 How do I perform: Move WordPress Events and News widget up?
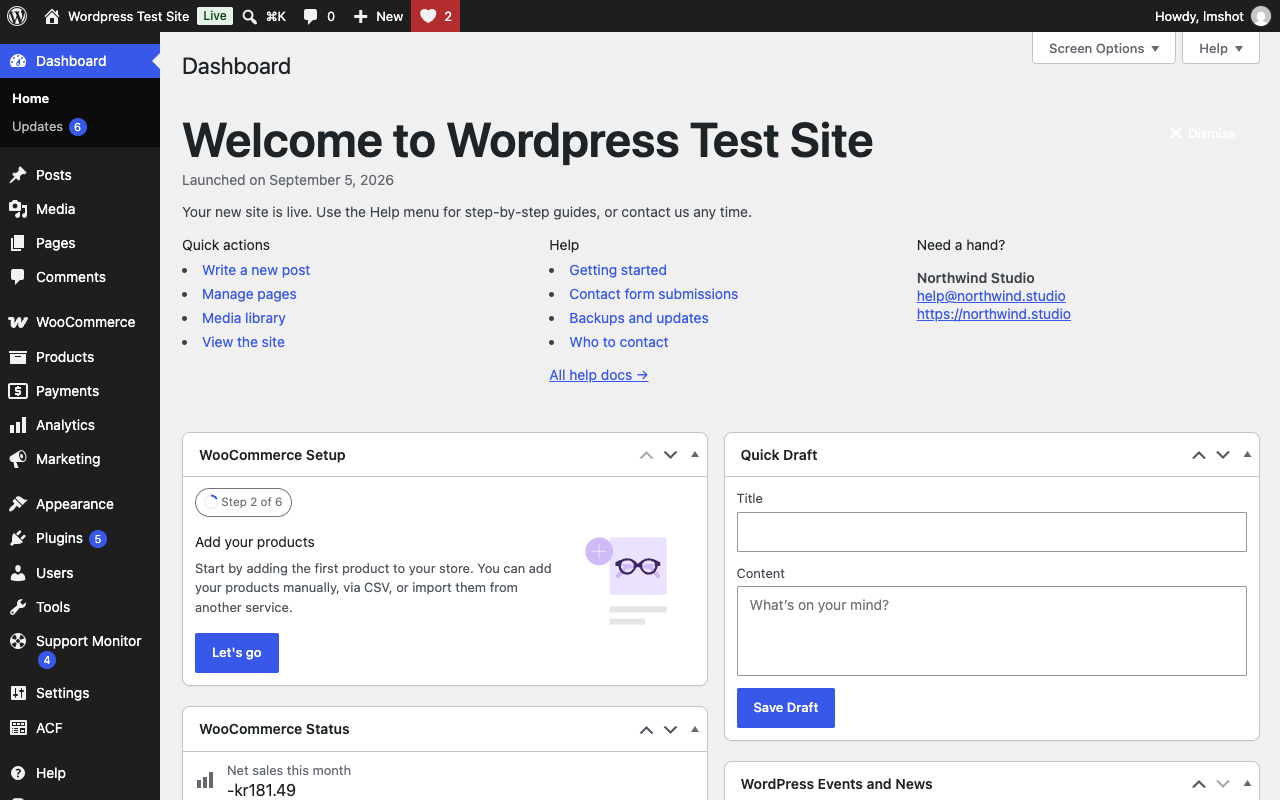click(x=1198, y=784)
